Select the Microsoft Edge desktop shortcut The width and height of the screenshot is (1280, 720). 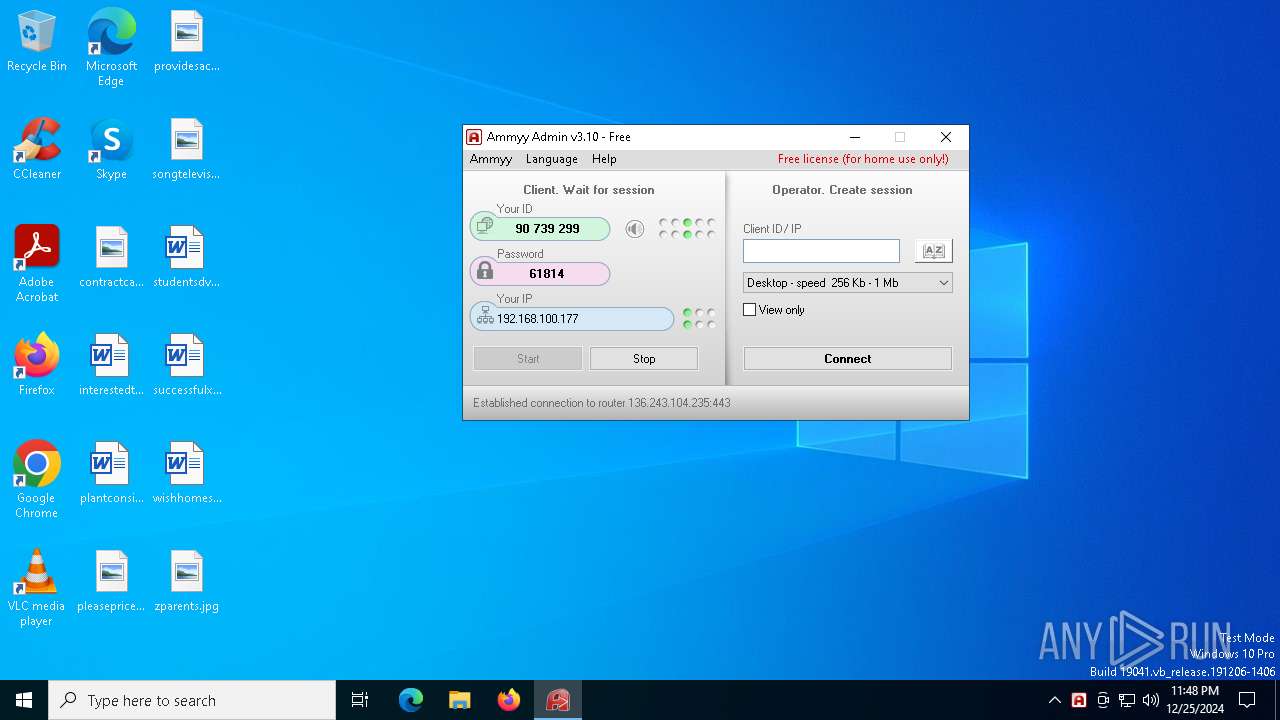pyautogui.click(x=111, y=48)
